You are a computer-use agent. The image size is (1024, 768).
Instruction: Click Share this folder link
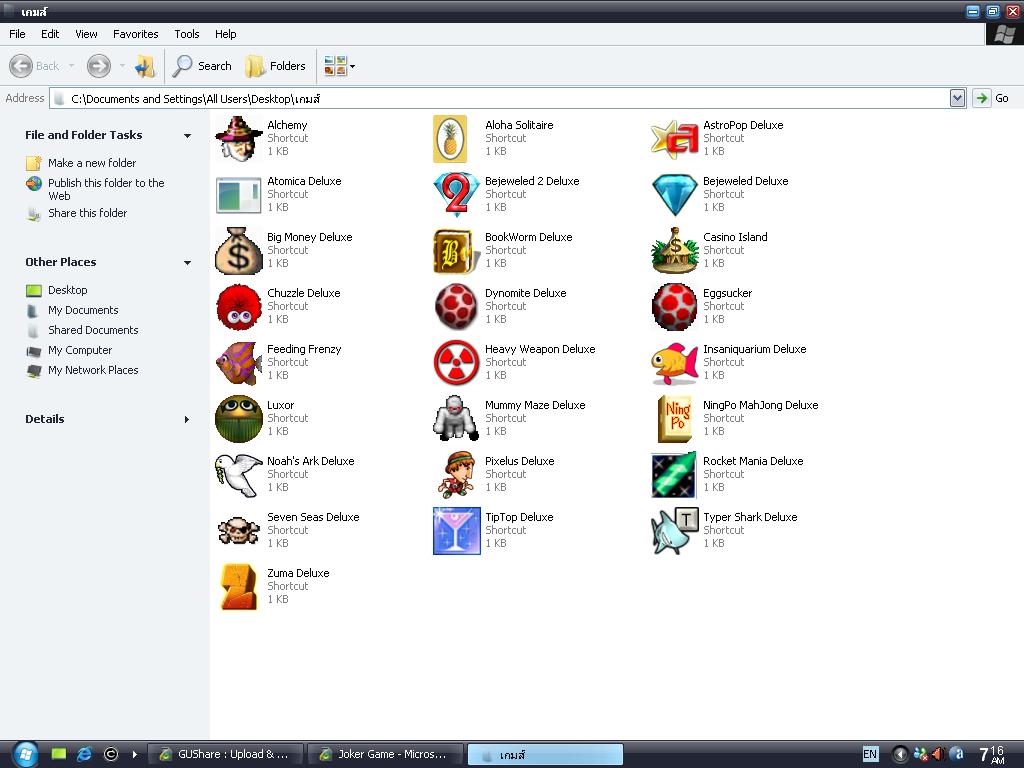(88, 213)
